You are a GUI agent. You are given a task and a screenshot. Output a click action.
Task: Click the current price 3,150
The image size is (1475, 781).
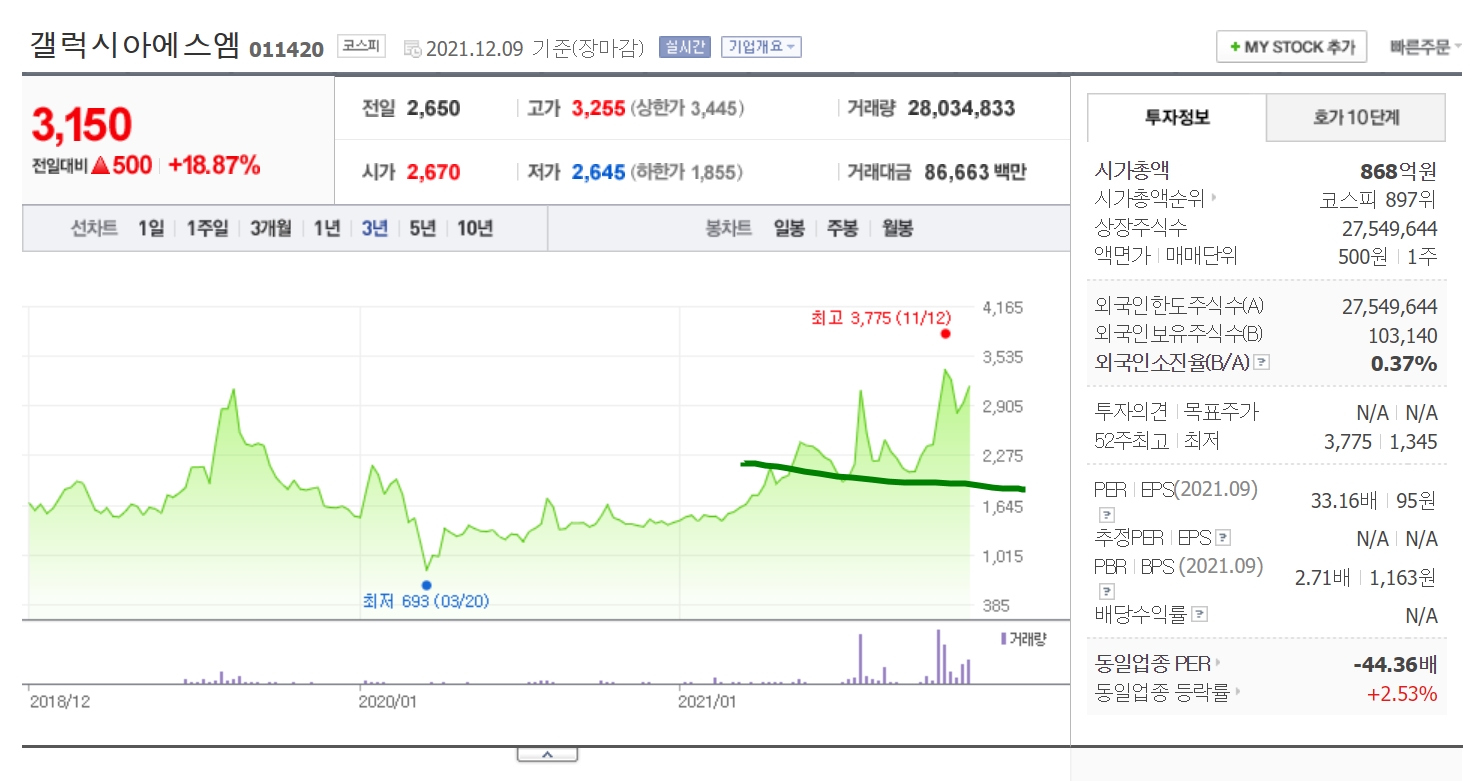pyautogui.click(x=82, y=125)
